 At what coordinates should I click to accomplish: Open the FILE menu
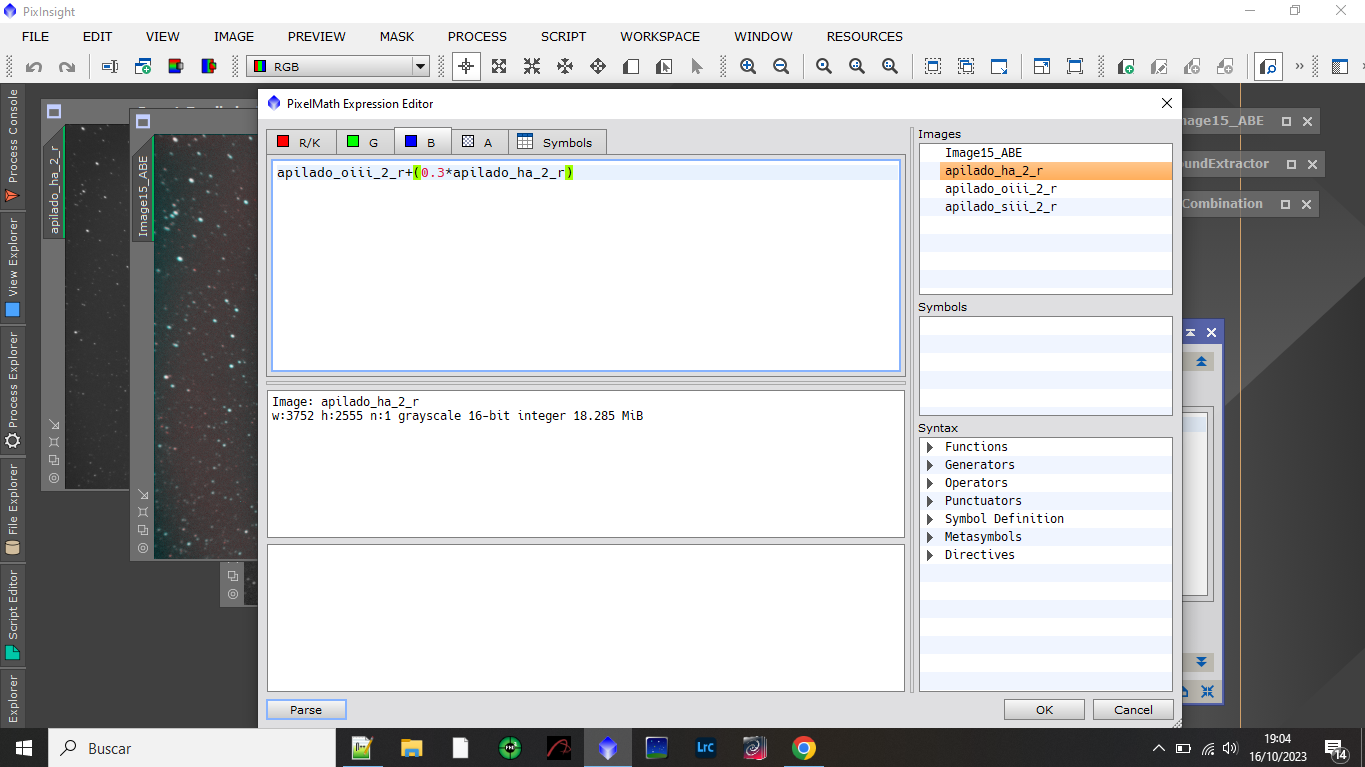pyautogui.click(x=35, y=36)
